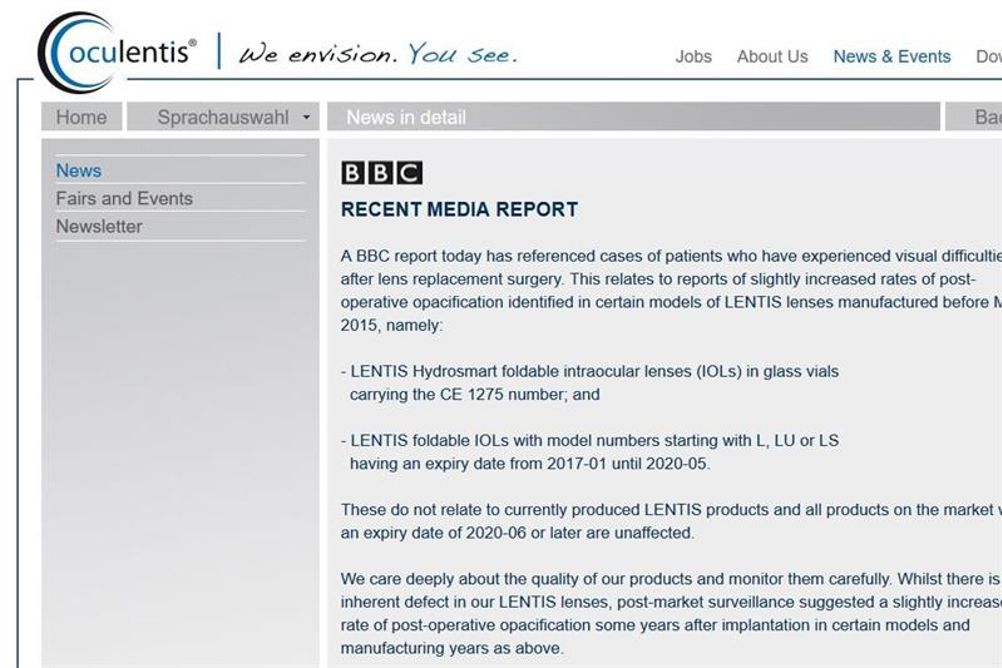Open News & Events in top navigation
The height and width of the screenshot is (668, 1002).
point(891,56)
